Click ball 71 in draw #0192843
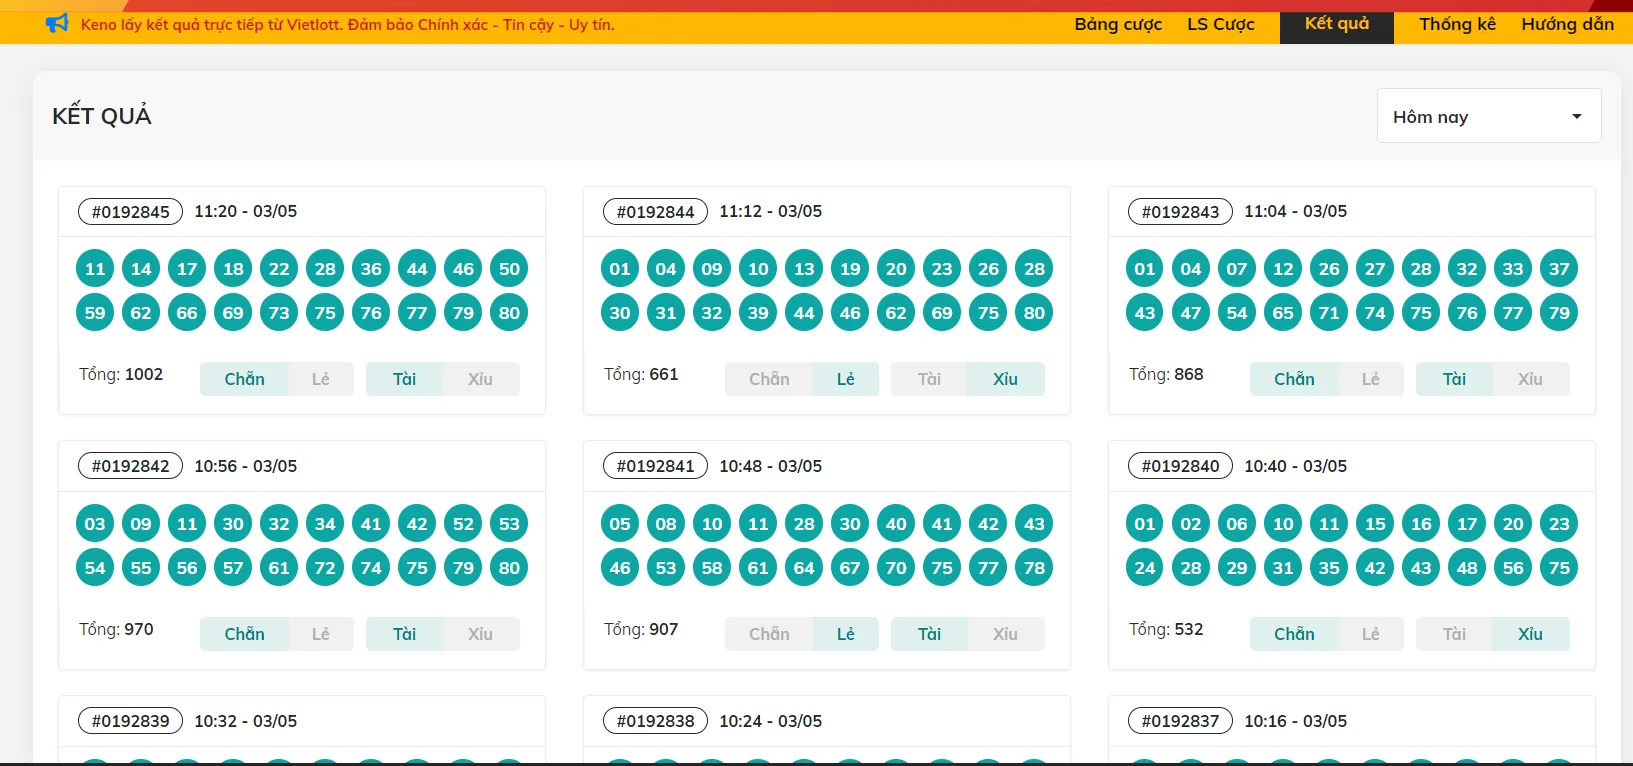Viewport: 1633px width, 766px height. [1329, 312]
